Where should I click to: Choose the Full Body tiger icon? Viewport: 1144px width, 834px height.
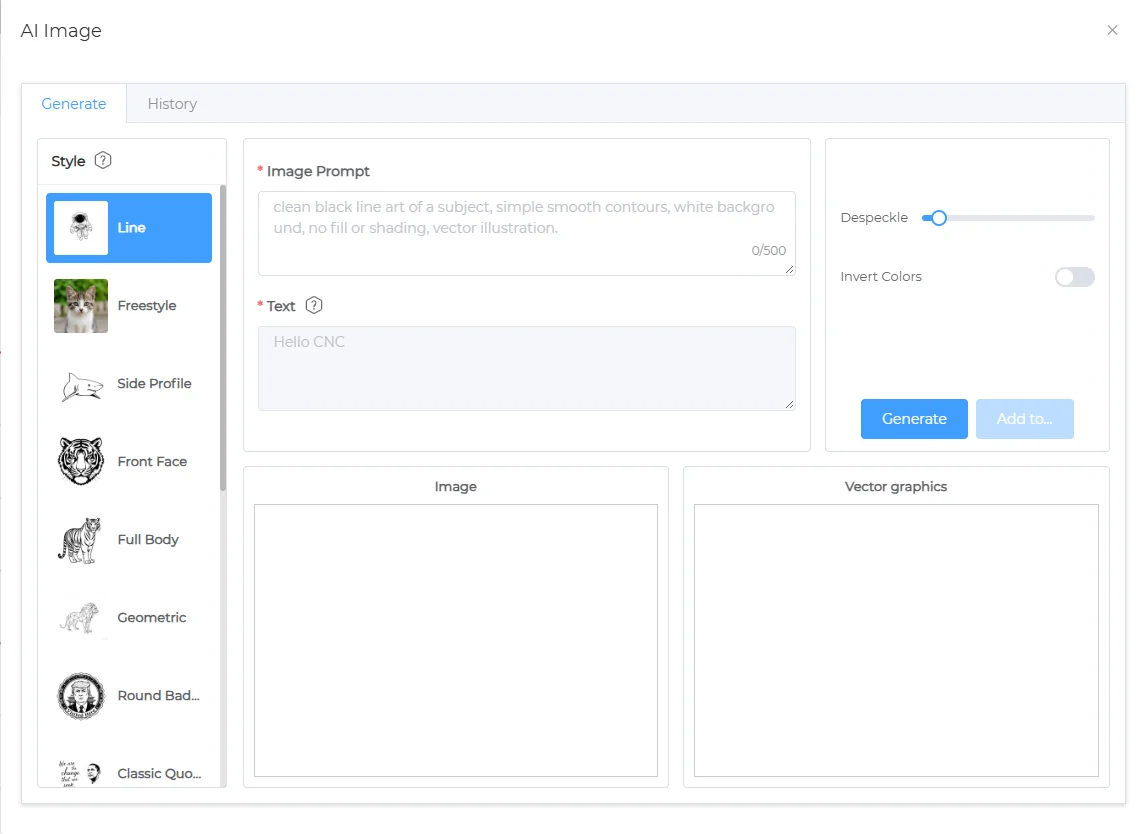81,540
